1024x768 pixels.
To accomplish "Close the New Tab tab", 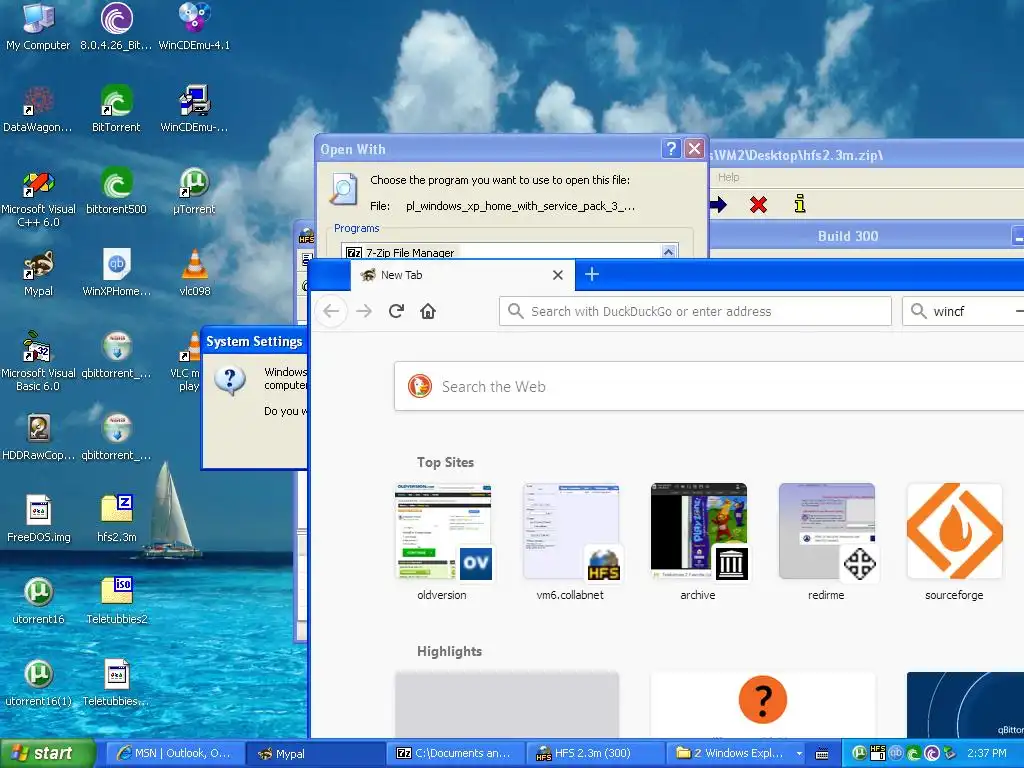I will (558, 275).
